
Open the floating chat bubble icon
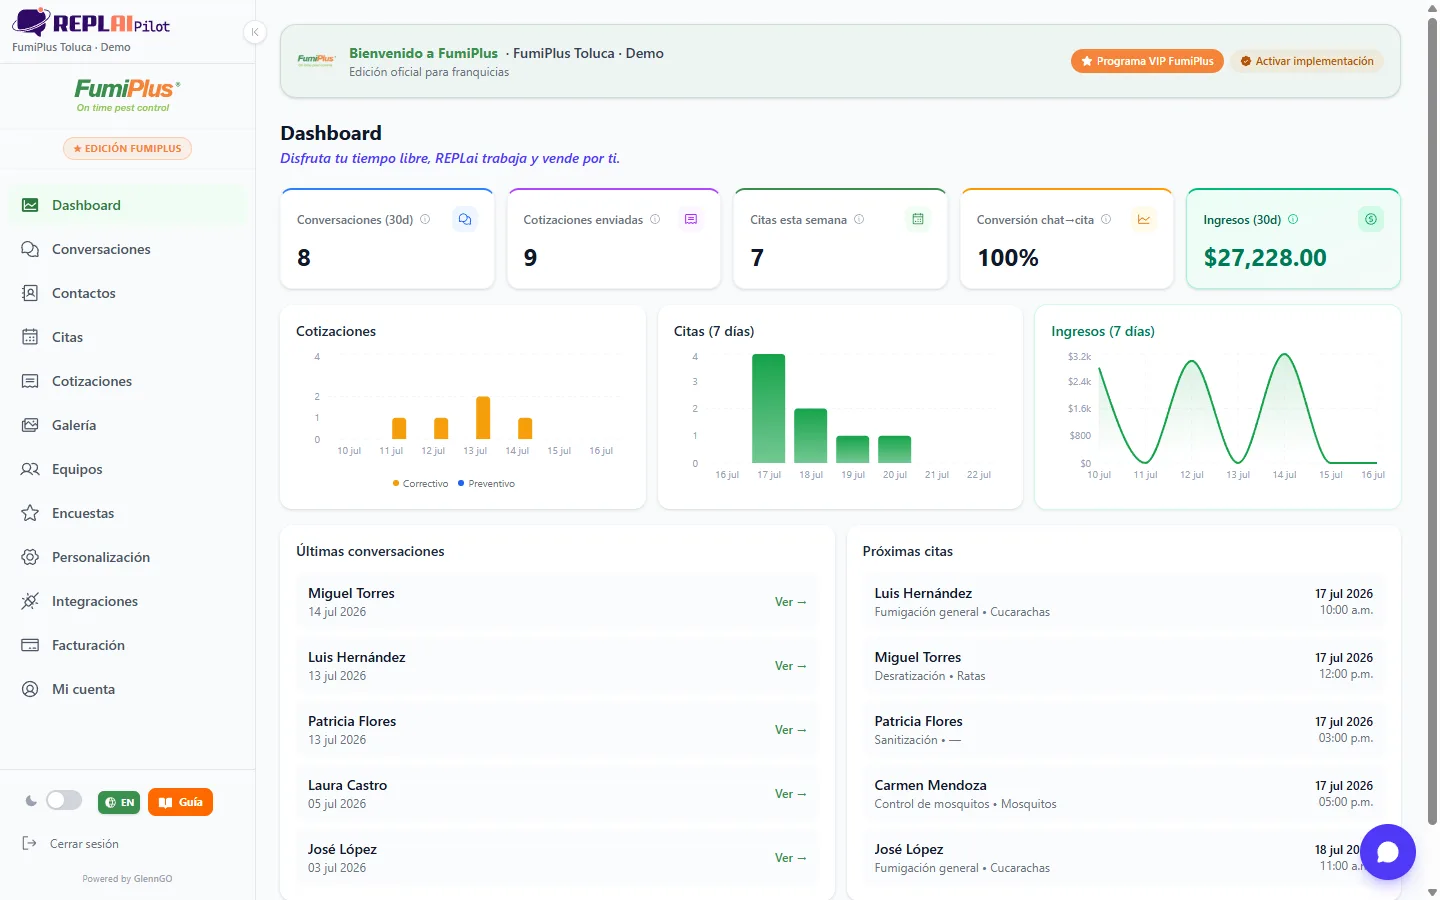[1388, 852]
